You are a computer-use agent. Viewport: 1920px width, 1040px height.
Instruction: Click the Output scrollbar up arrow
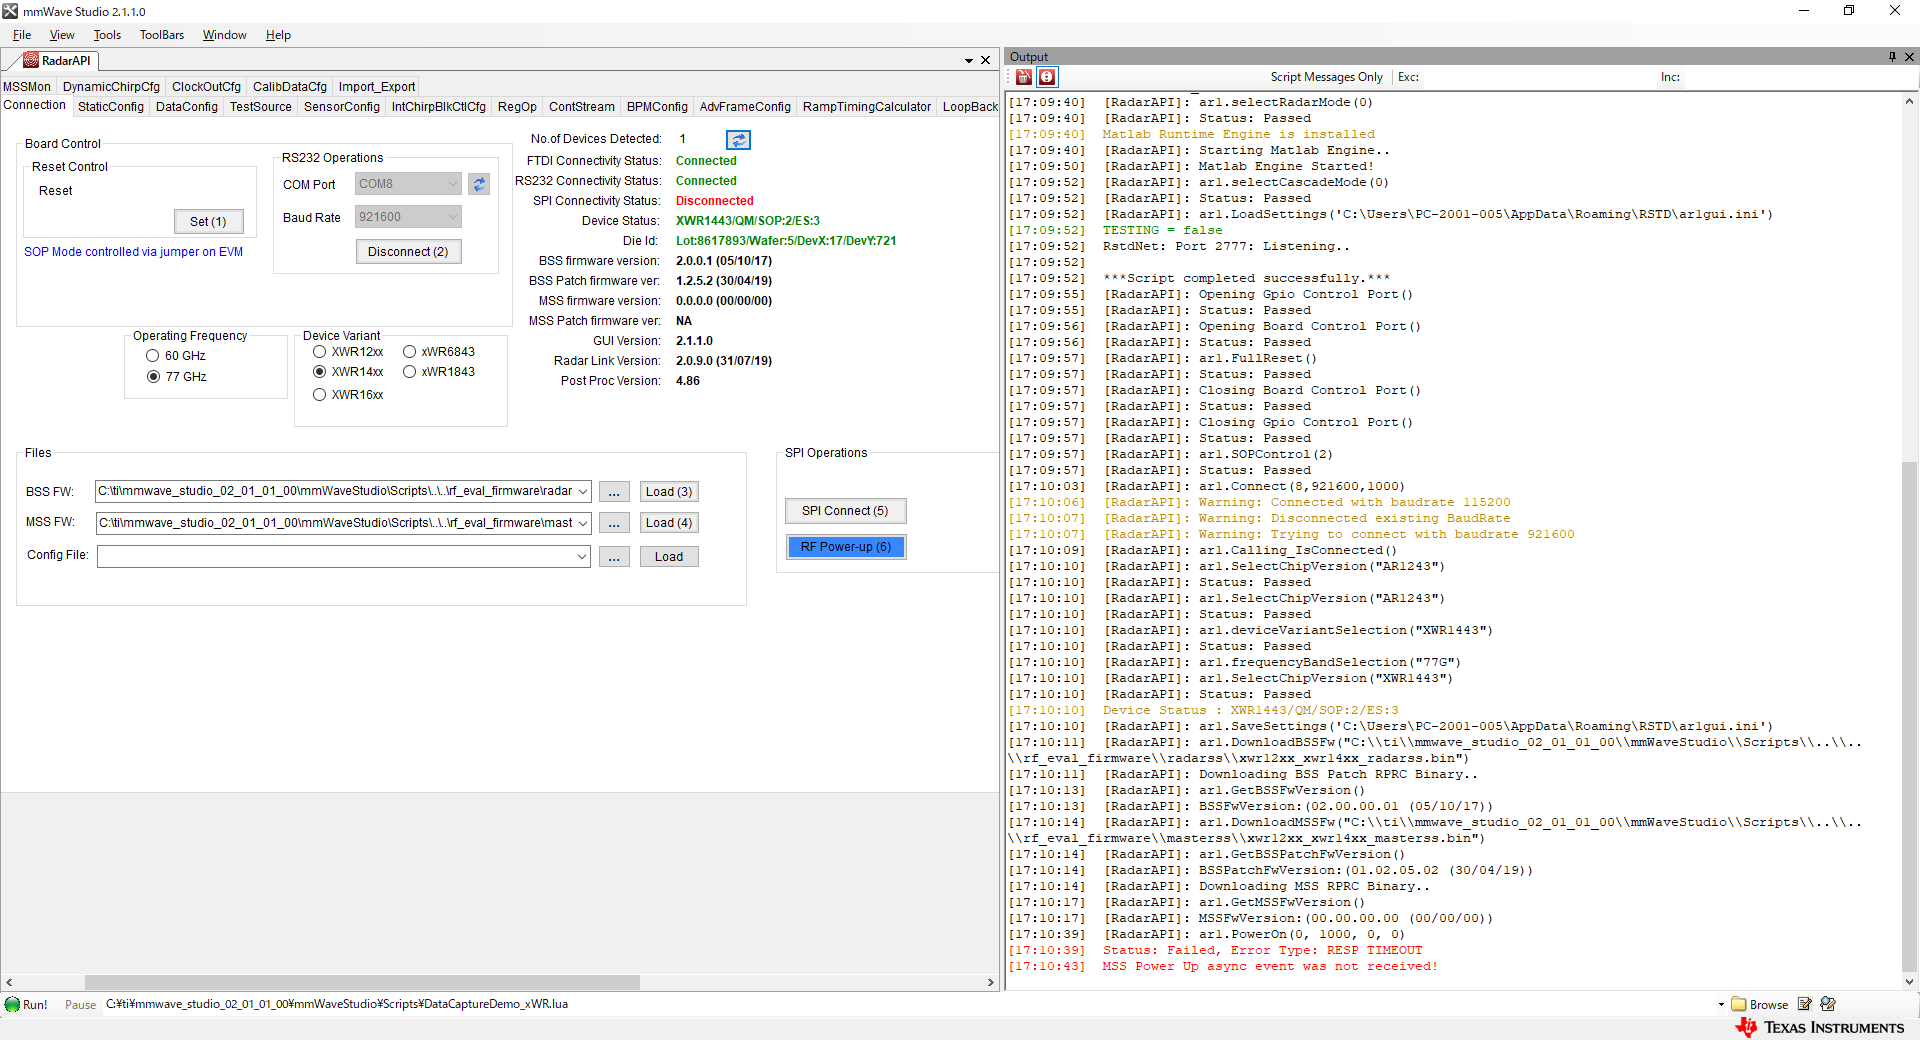1909,101
